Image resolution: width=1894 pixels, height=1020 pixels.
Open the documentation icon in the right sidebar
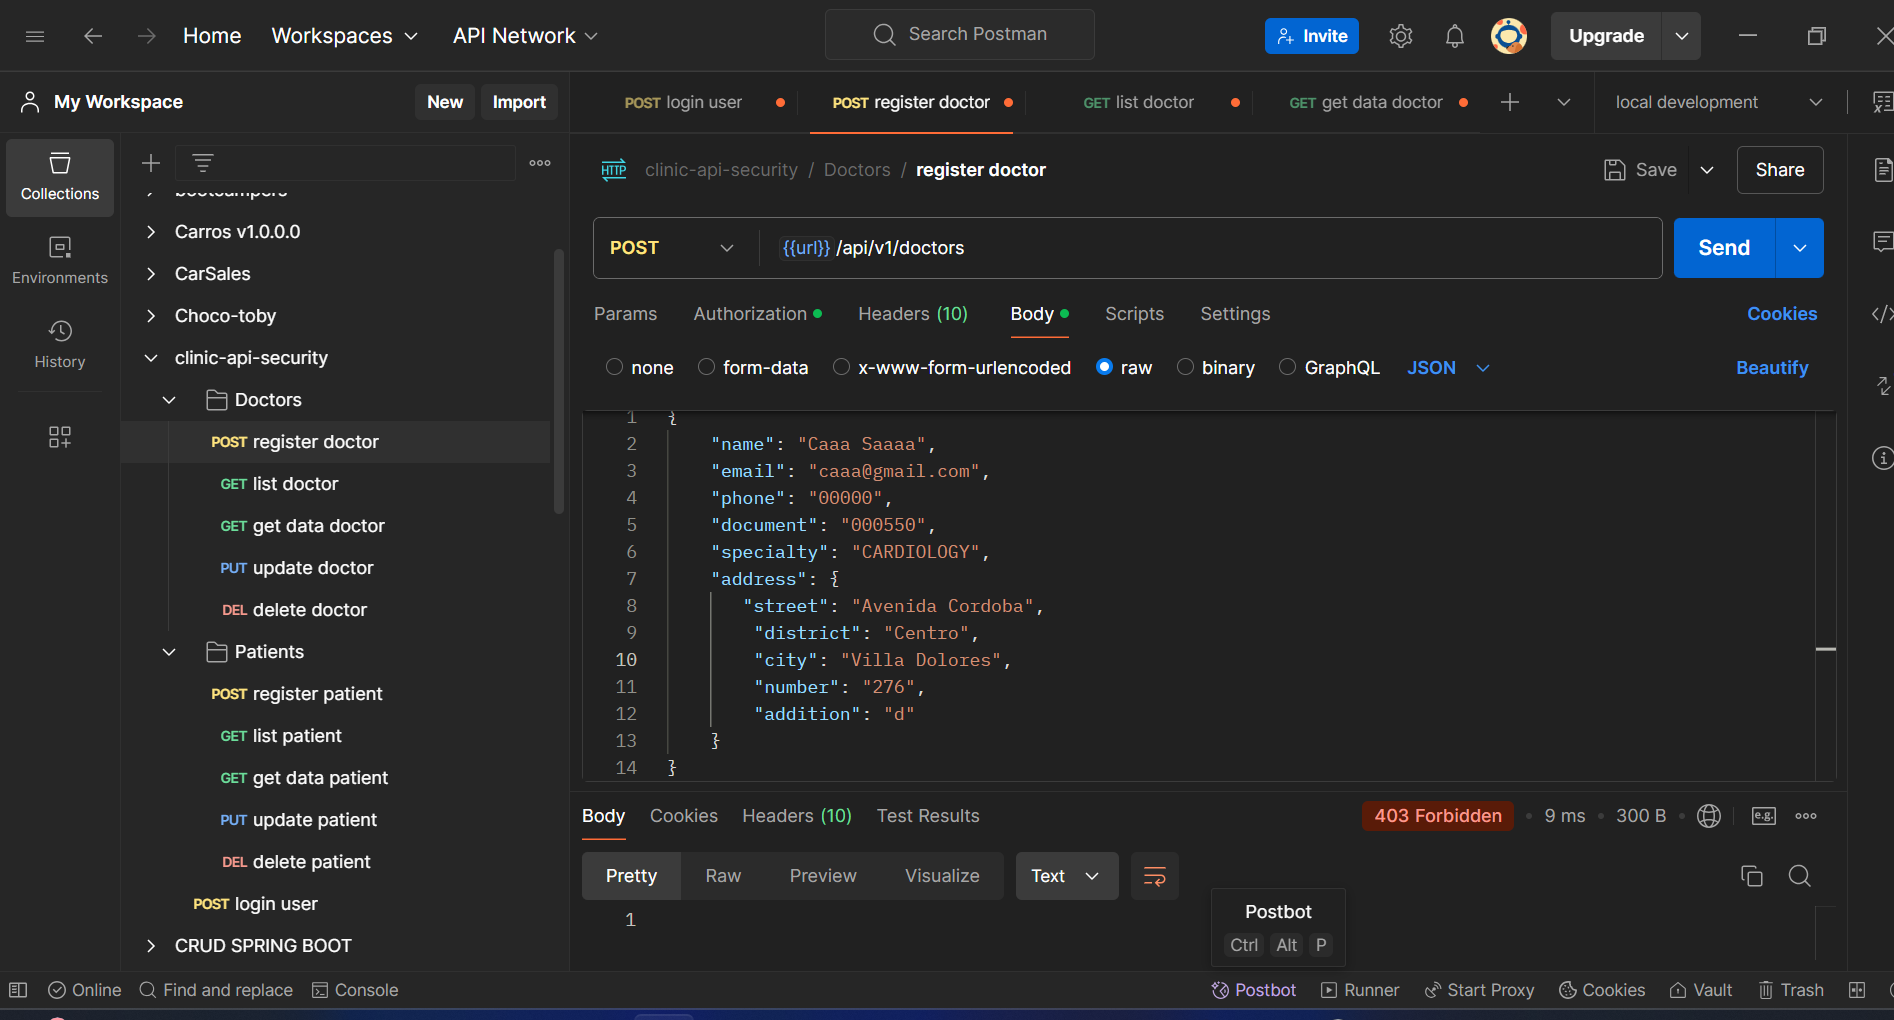(x=1882, y=170)
